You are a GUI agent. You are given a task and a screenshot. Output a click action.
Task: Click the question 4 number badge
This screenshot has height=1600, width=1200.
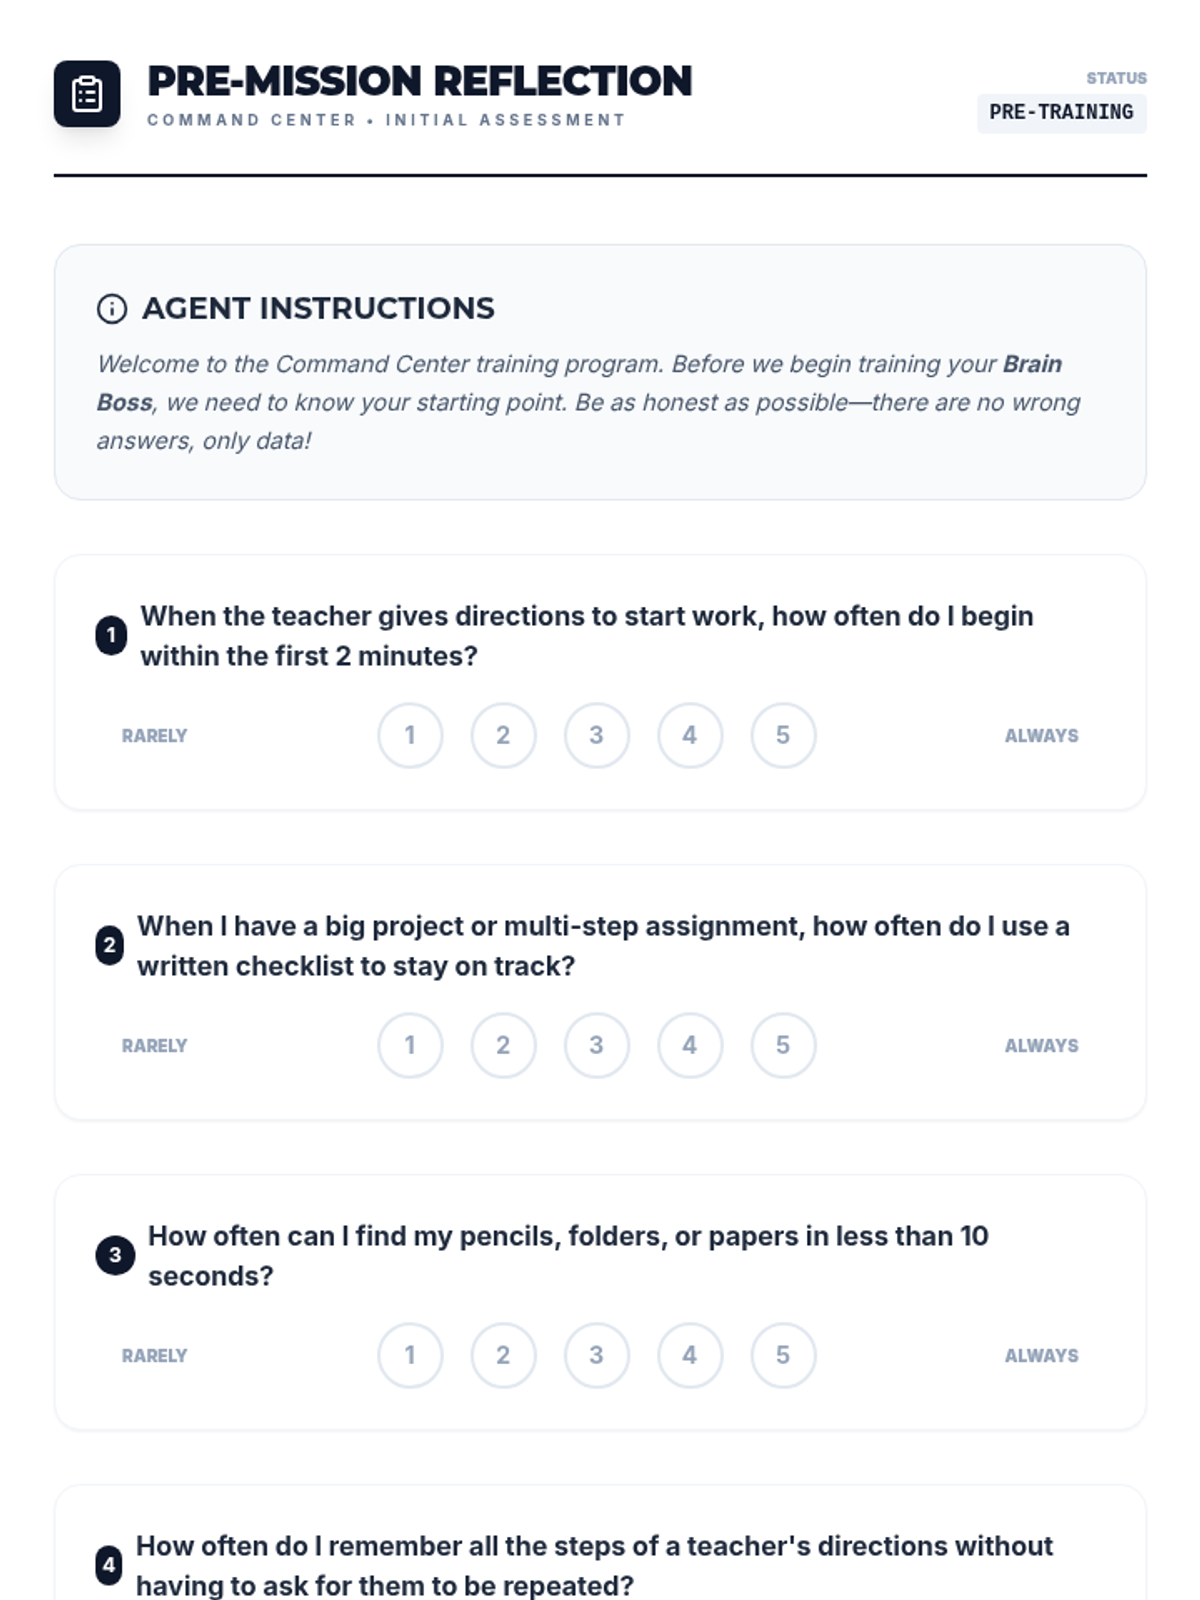click(x=109, y=1565)
